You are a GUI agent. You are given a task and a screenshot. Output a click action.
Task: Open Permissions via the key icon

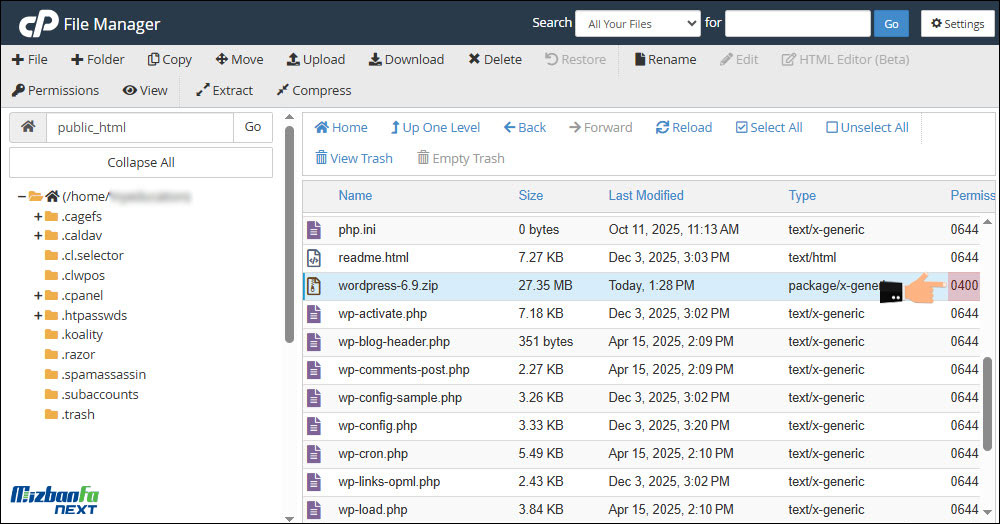(x=18, y=90)
